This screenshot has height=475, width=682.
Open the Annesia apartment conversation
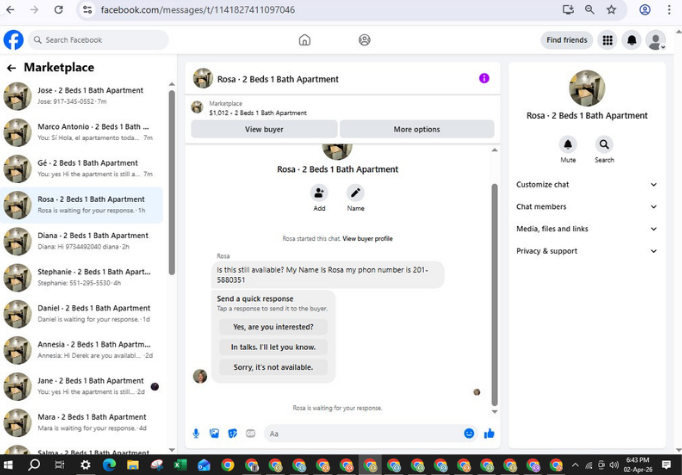(x=82, y=350)
